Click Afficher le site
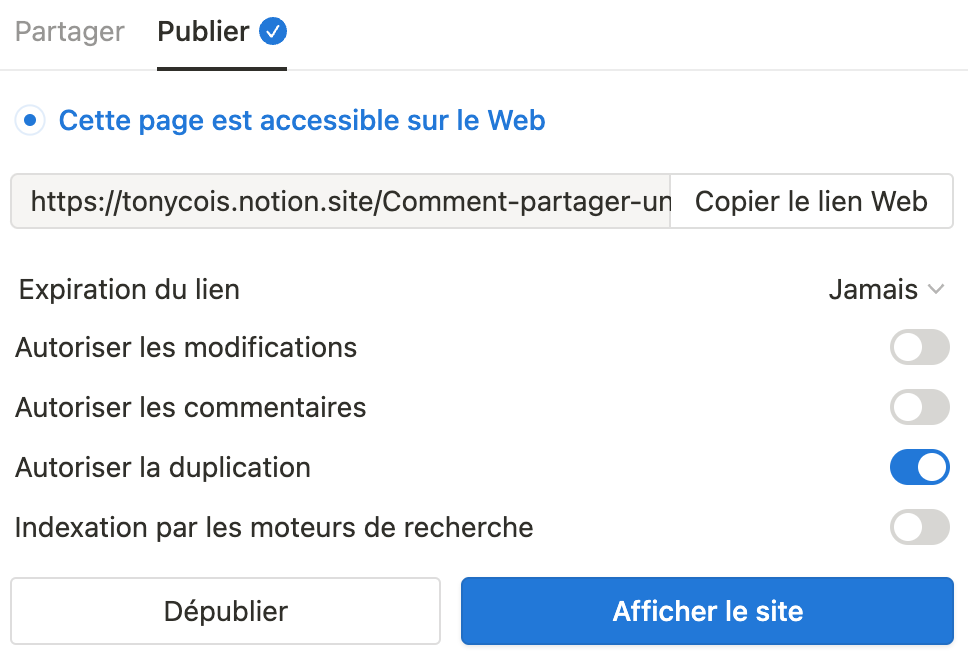 click(707, 610)
